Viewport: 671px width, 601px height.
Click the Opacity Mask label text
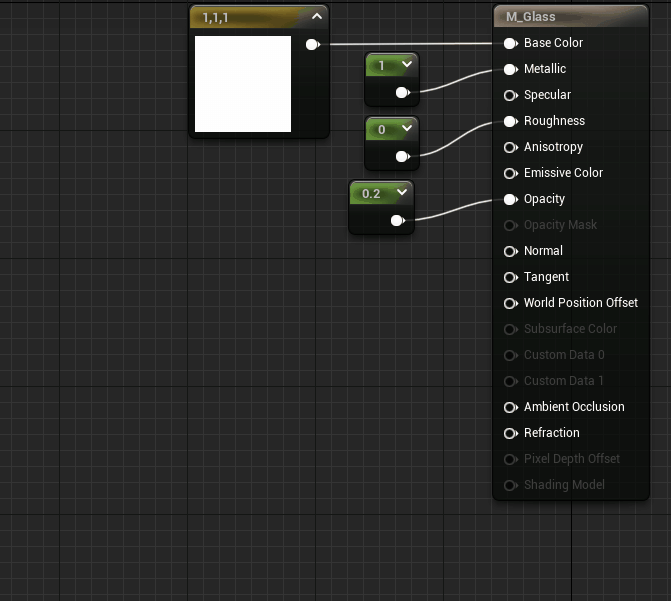click(x=560, y=225)
